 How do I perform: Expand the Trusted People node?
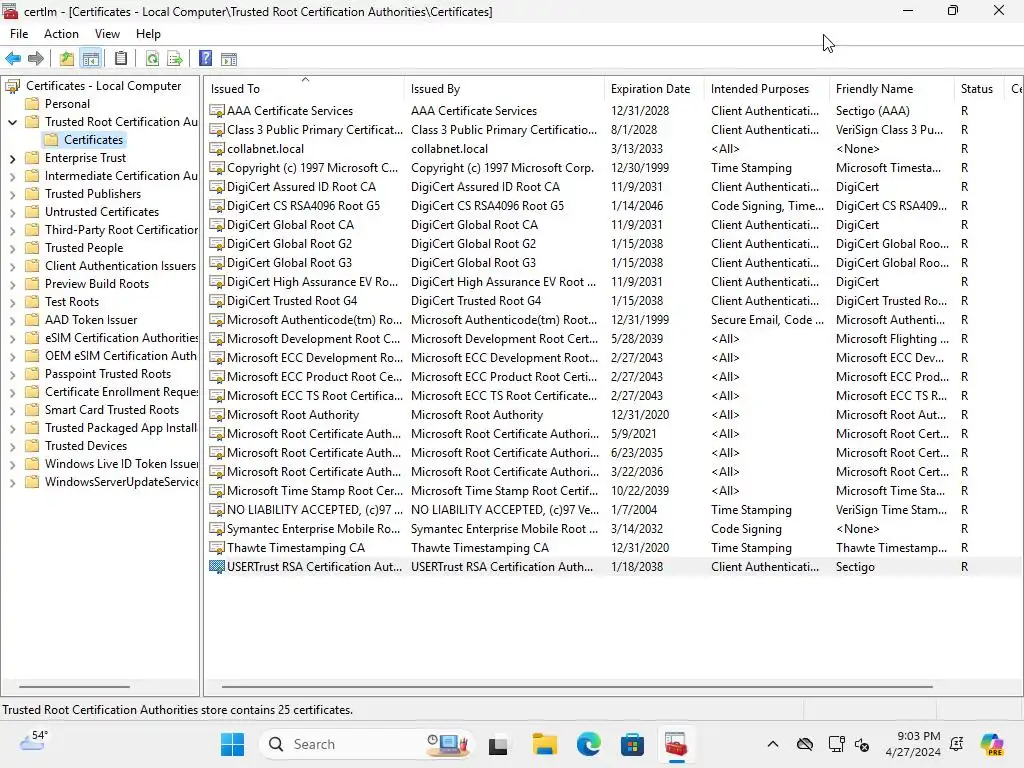[12, 248]
